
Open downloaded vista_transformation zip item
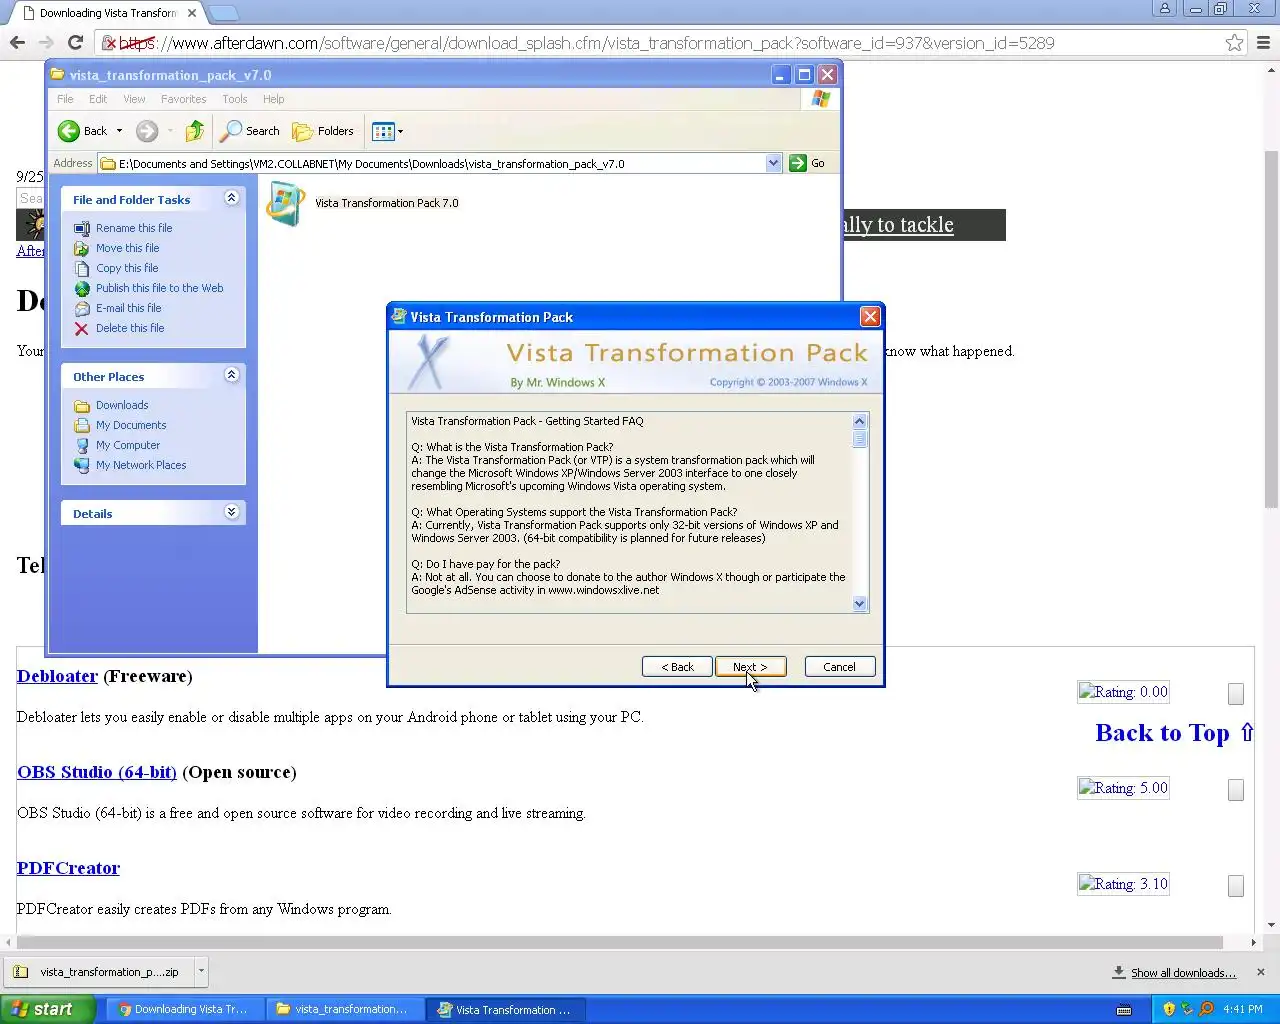[98, 972]
